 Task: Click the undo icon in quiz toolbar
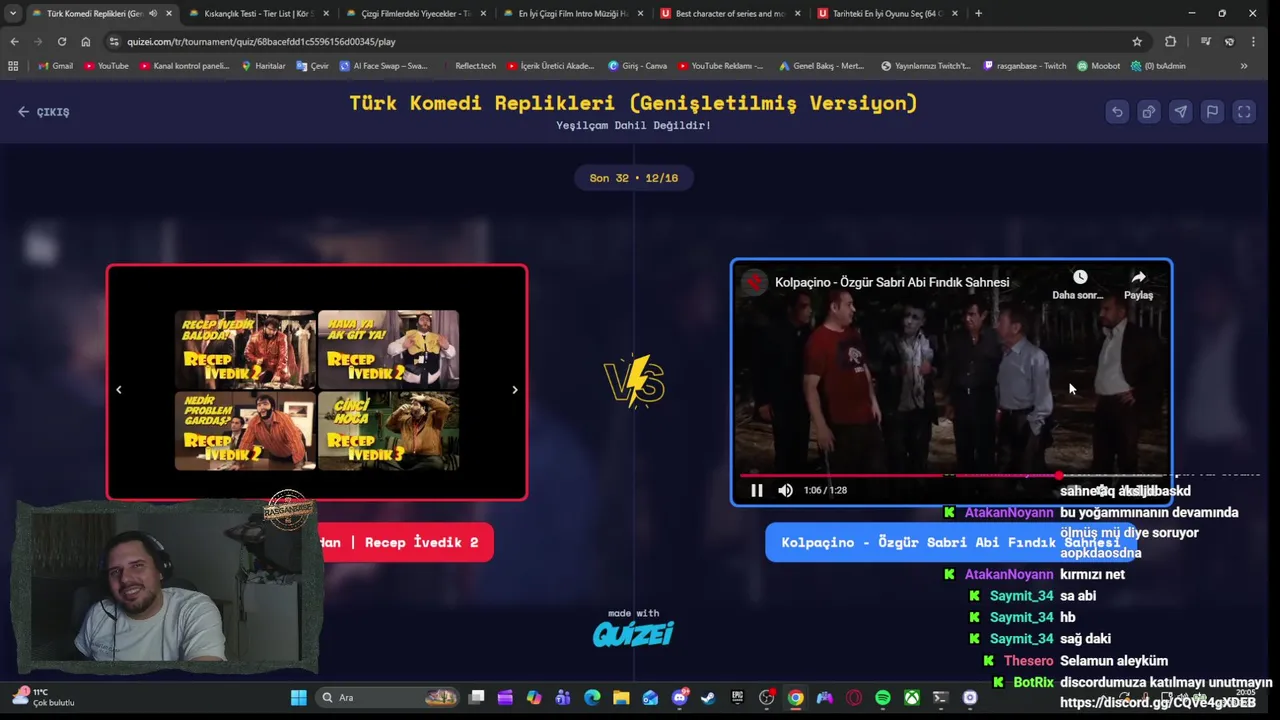pyautogui.click(x=1117, y=112)
